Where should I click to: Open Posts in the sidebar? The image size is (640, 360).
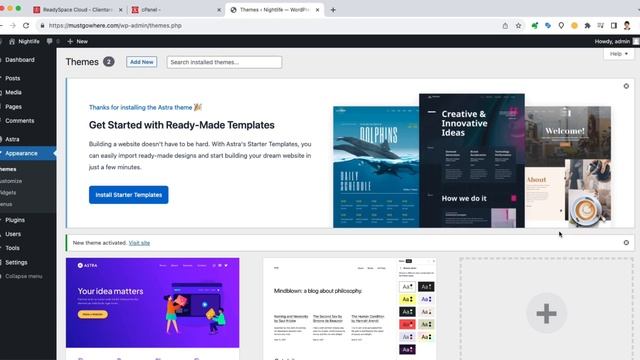pos(13,78)
